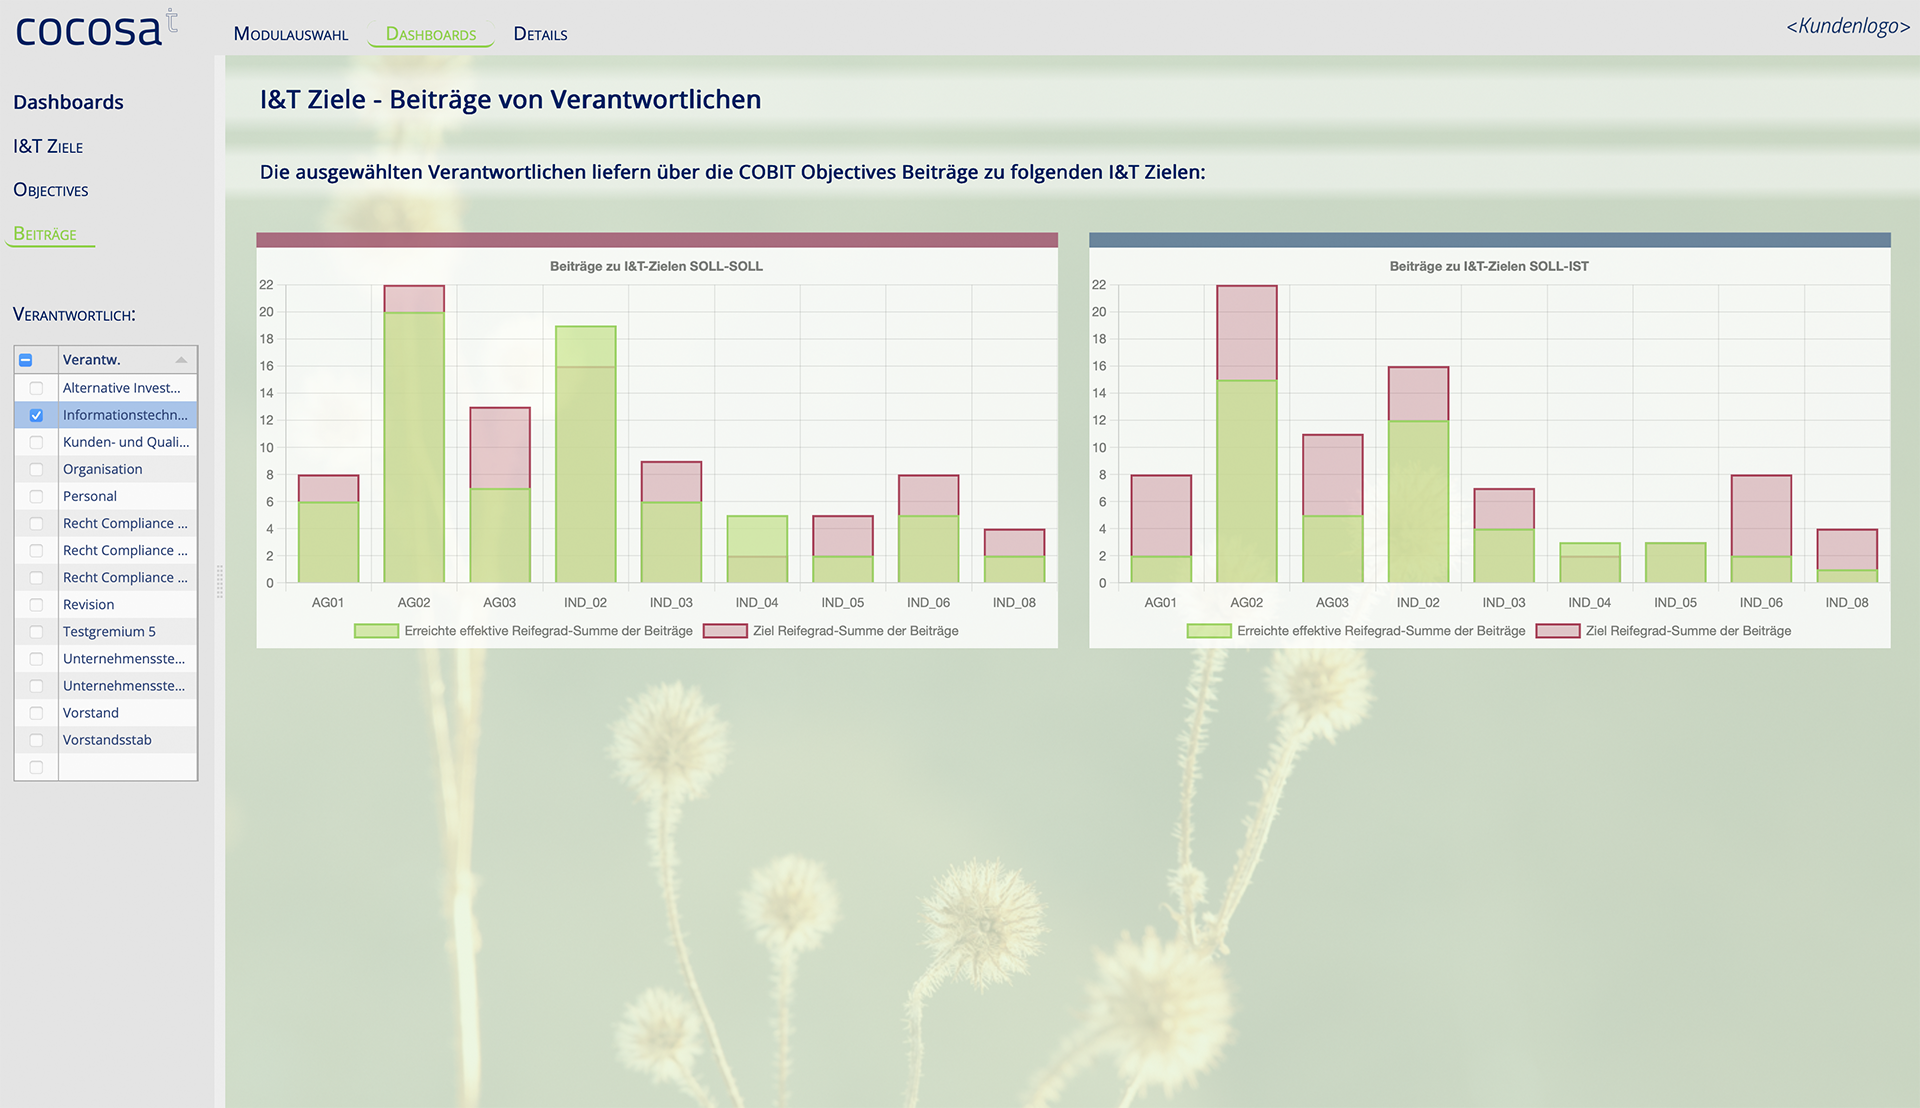This screenshot has width=1920, height=1108.
Task: Select the Testgremium 5 row
Action: (109, 632)
